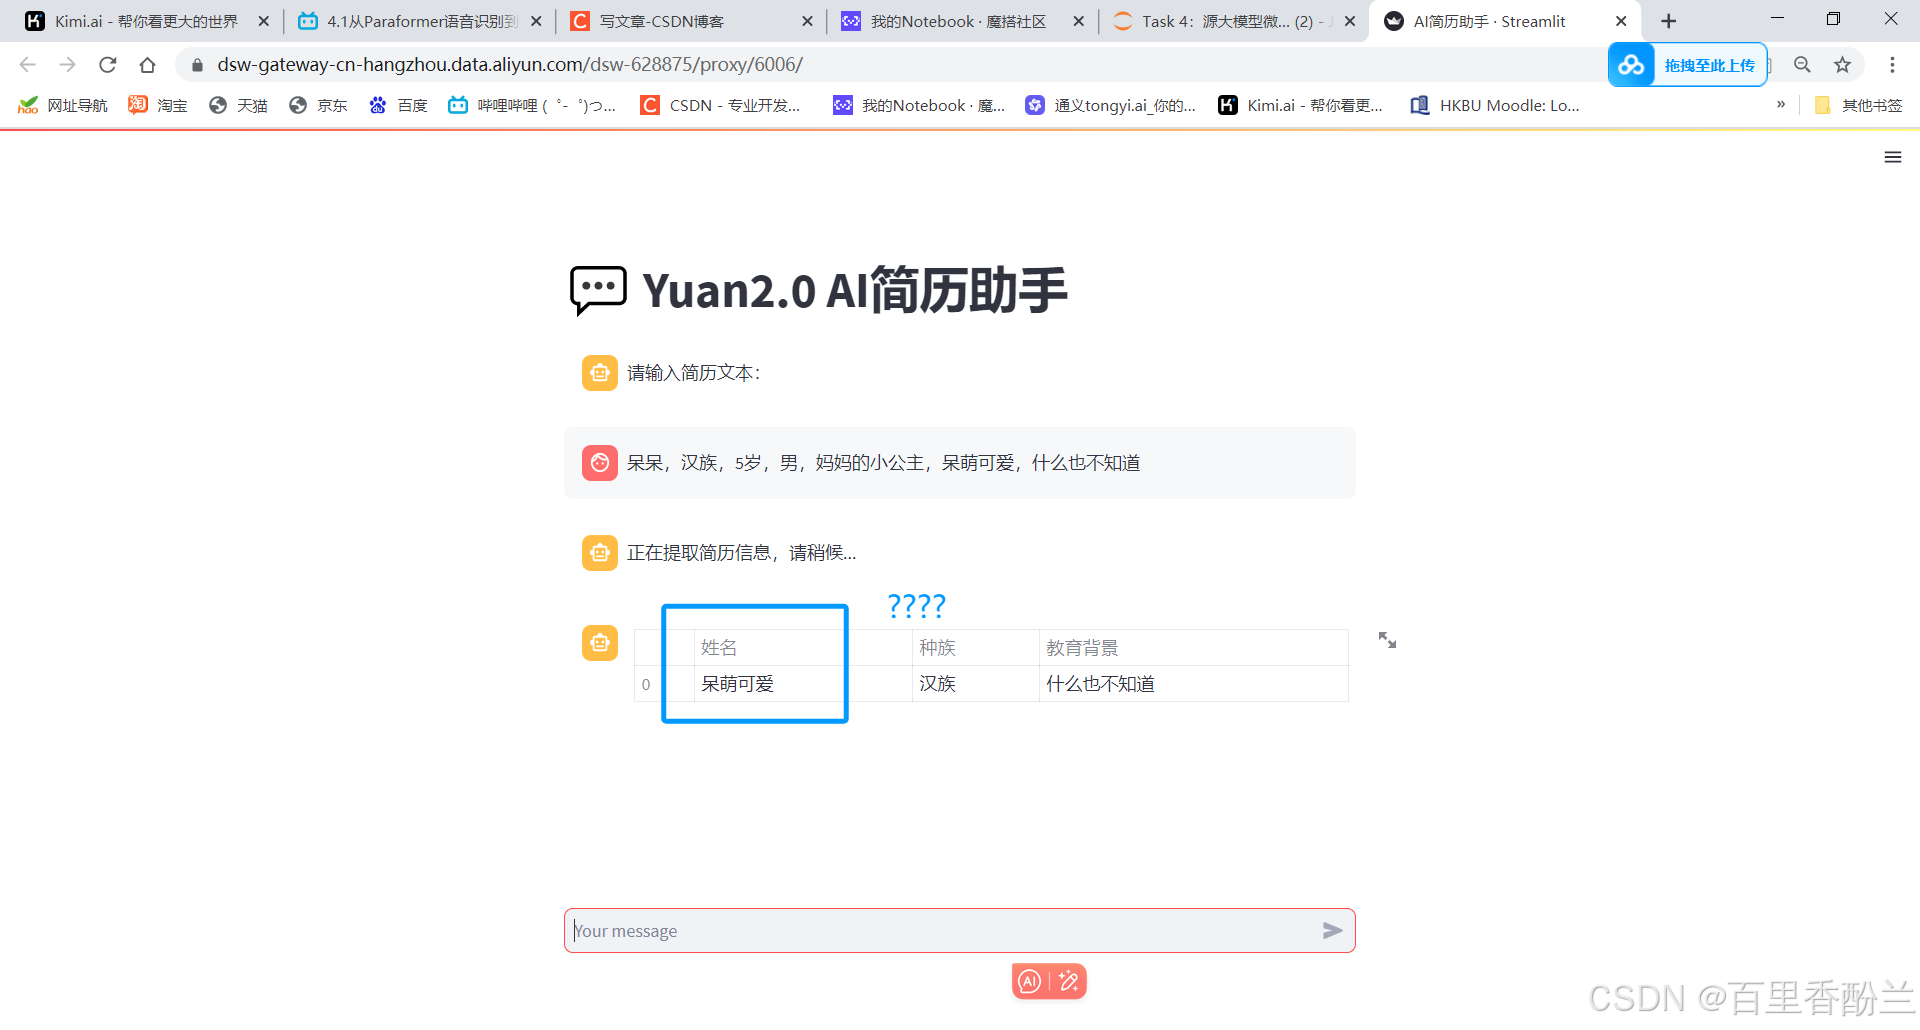Reload the current page

(107, 65)
